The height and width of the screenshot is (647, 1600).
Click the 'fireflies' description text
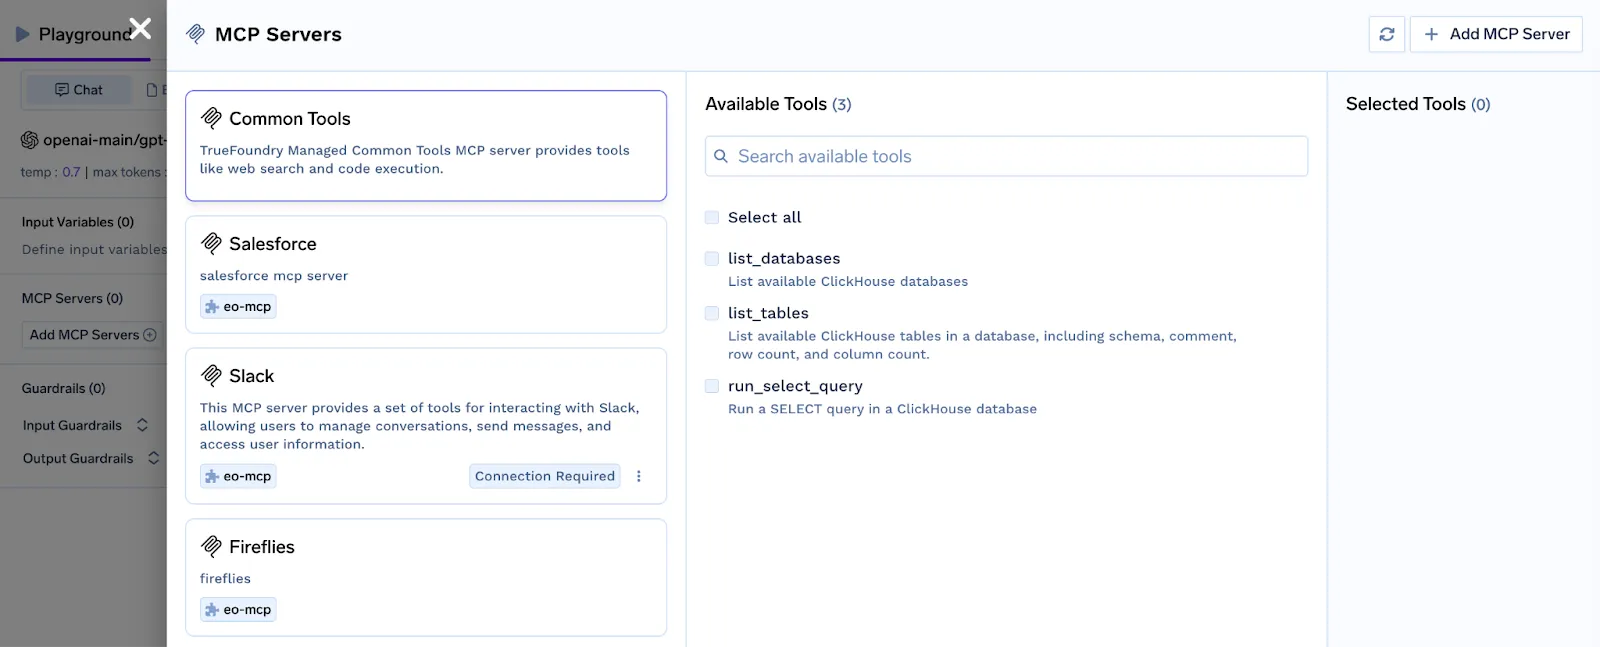(225, 579)
